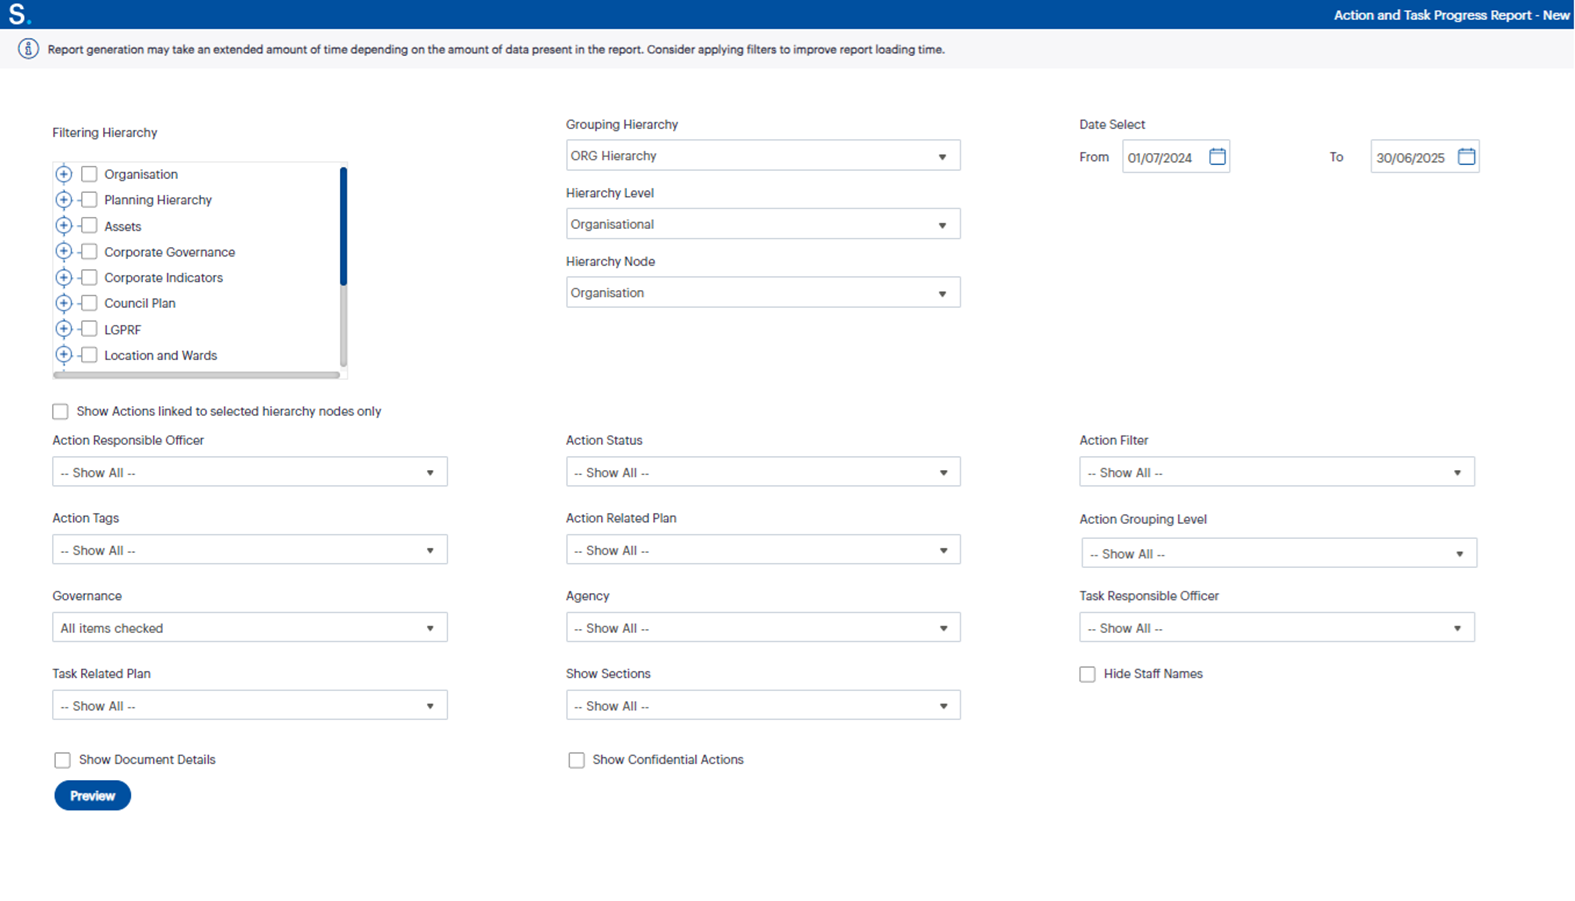The image size is (1575, 901).
Task: Expand the Corporate Governance tree node
Action: [x=64, y=251]
